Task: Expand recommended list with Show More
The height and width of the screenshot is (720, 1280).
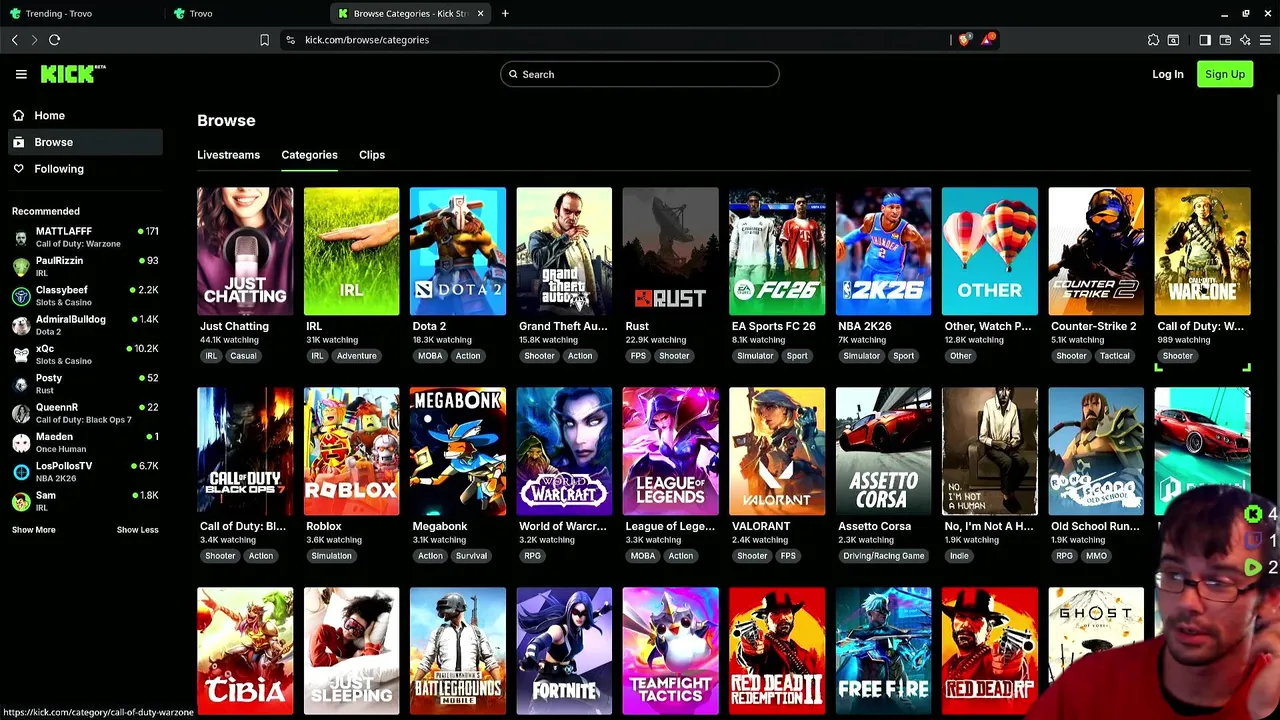Action: point(34,530)
